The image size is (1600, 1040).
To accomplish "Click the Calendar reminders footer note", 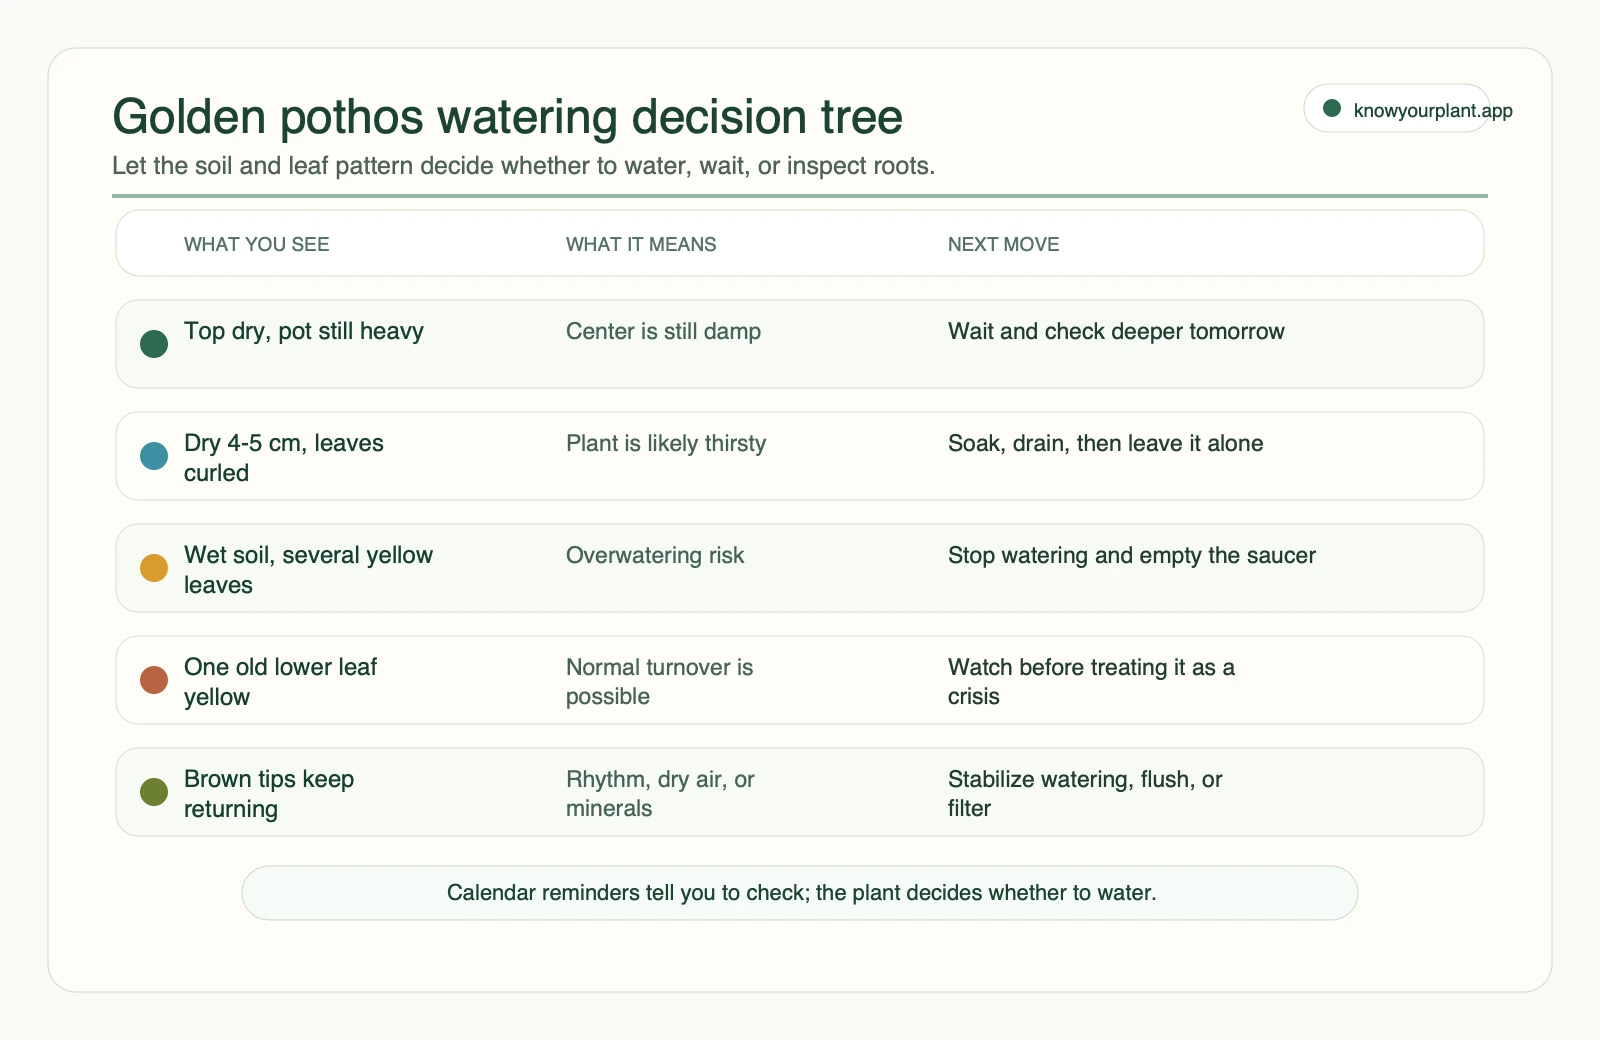I will click(800, 893).
